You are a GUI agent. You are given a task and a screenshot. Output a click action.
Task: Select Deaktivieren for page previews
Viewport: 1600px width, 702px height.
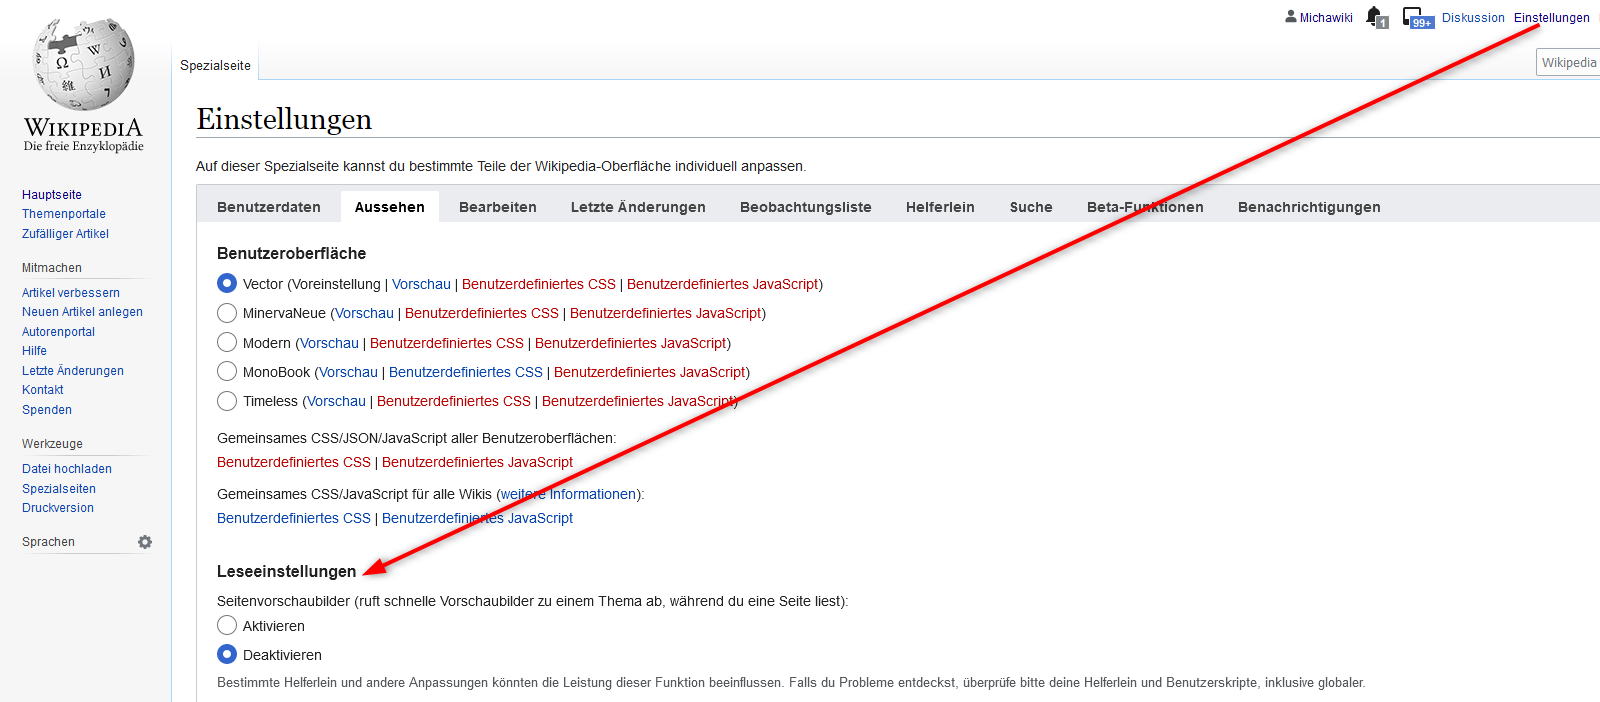[x=227, y=655]
